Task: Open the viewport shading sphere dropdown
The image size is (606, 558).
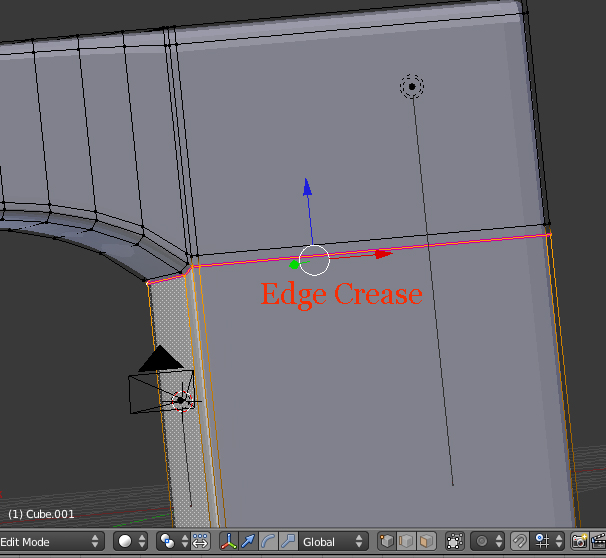Action: [x=131, y=541]
